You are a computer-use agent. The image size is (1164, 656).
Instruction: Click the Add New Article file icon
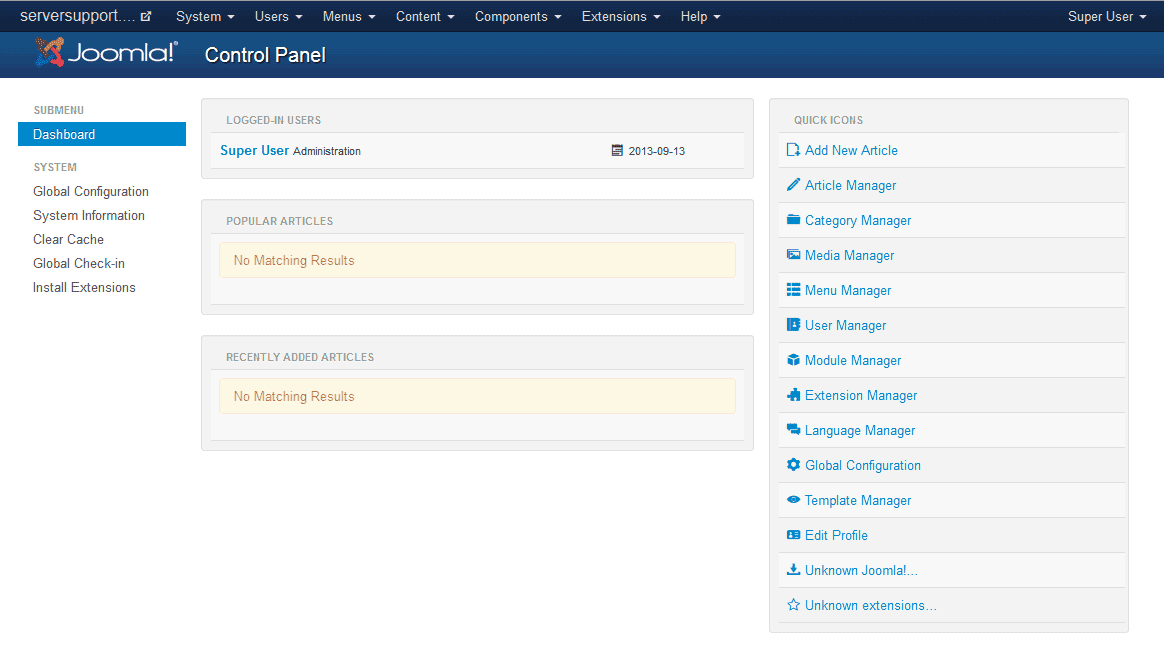pyautogui.click(x=793, y=150)
